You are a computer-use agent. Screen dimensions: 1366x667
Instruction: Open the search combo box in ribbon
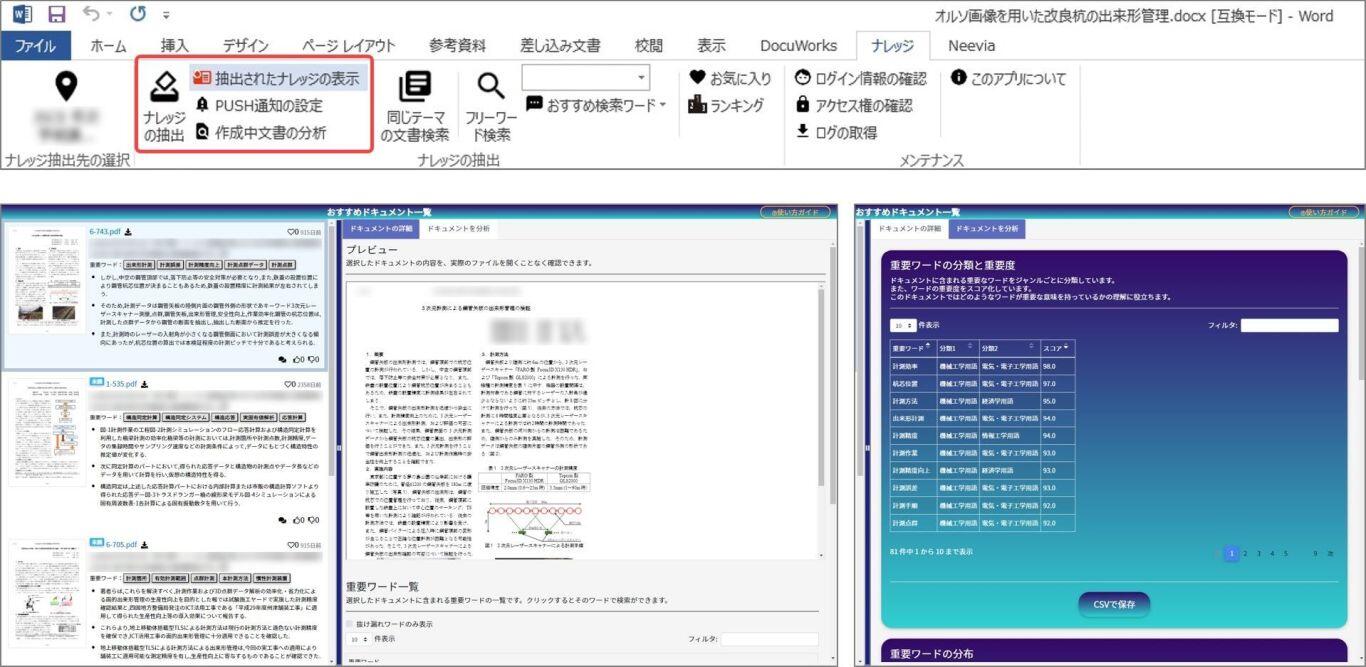[x=586, y=78]
